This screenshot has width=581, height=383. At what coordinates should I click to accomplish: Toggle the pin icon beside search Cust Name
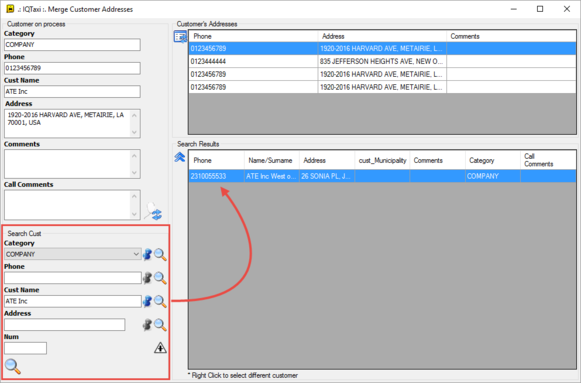pyautogui.click(x=147, y=301)
